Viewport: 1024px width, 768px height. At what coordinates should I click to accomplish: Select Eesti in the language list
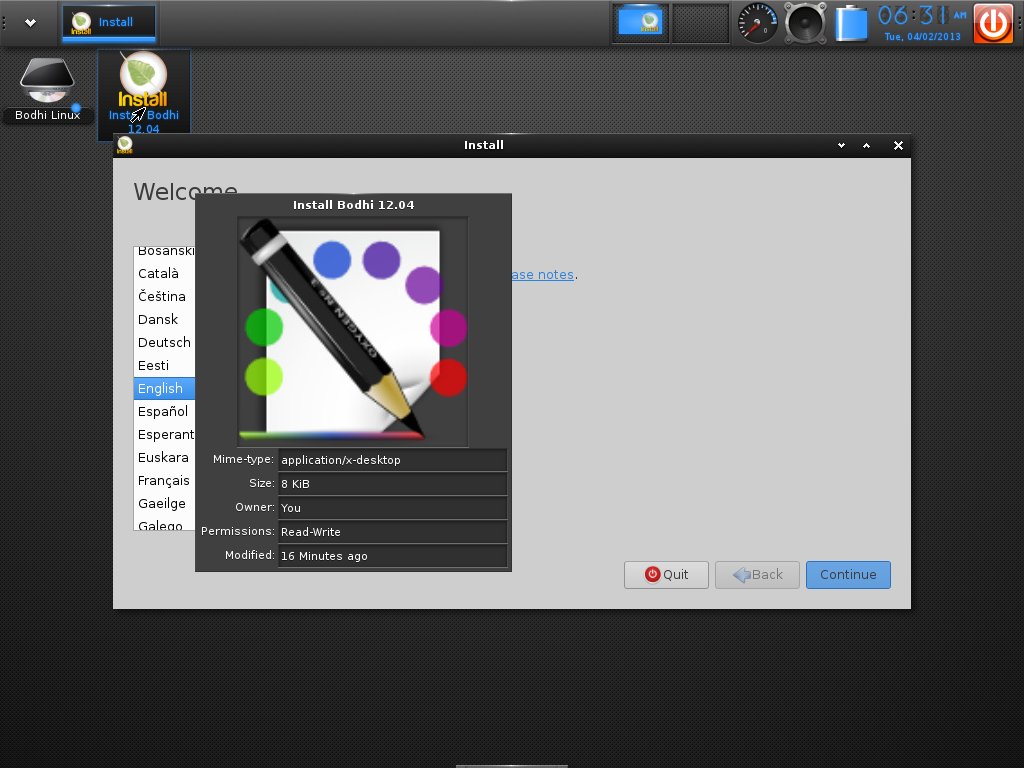click(164, 365)
